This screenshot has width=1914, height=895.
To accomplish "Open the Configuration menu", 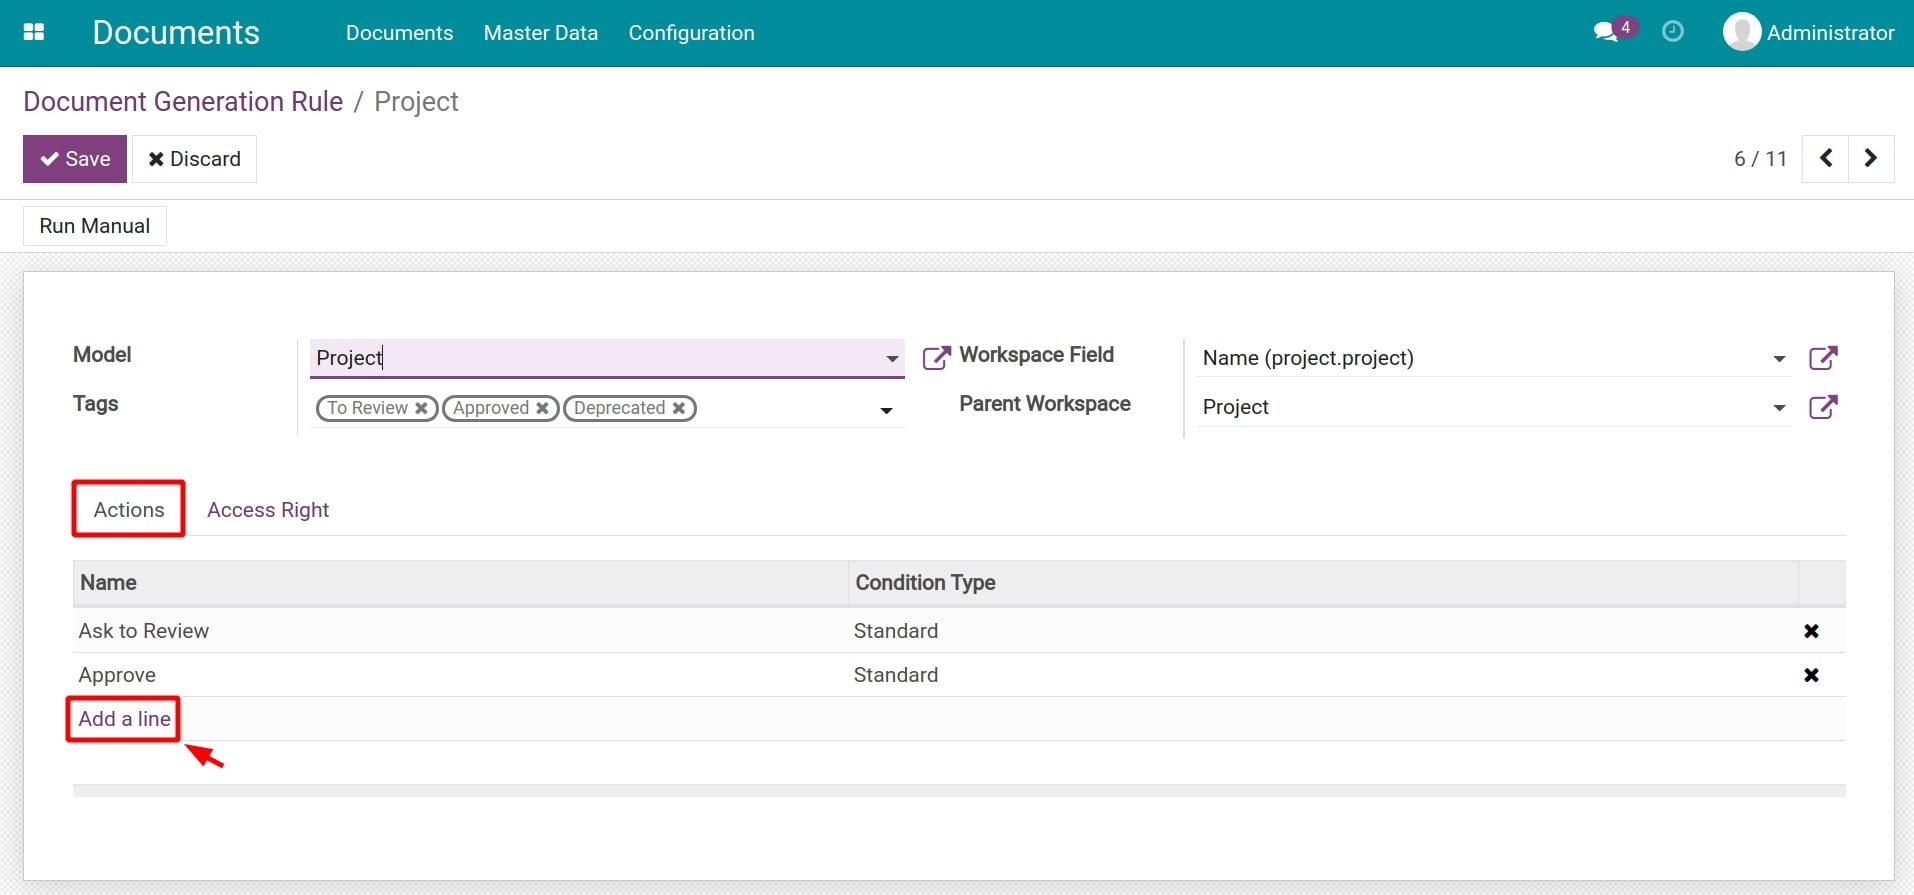I will tap(691, 33).
